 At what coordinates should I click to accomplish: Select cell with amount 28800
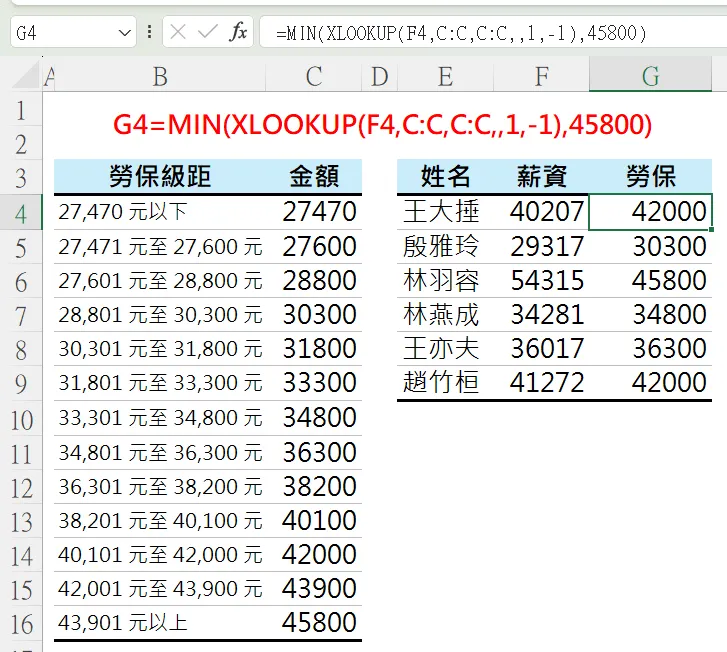point(314,281)
